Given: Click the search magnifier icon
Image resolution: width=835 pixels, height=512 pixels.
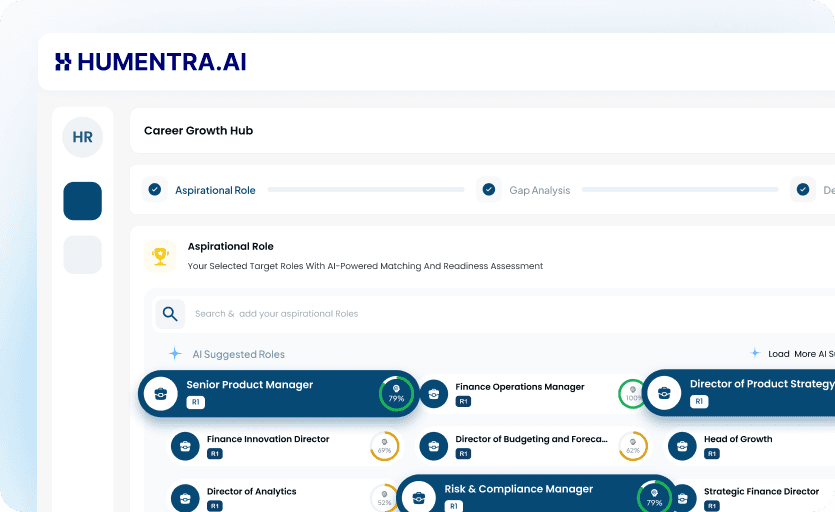Looking at the screenshot, I should tap(170, 314).
